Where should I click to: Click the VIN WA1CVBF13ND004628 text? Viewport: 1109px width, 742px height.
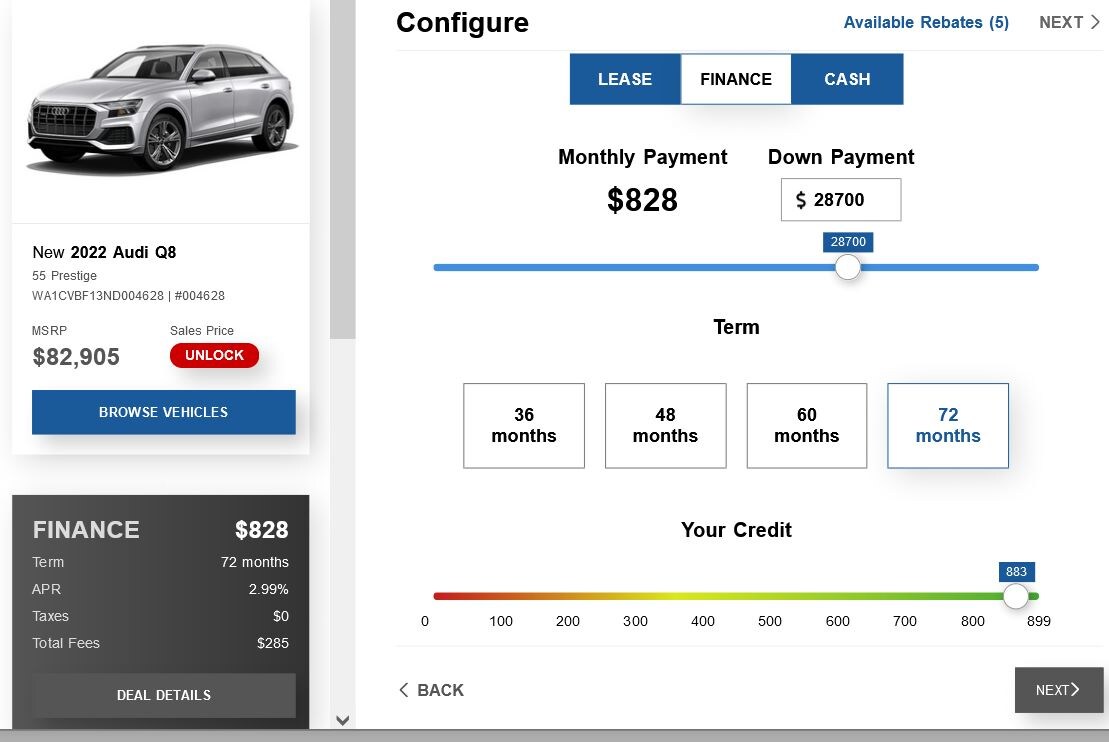[98, 296]
